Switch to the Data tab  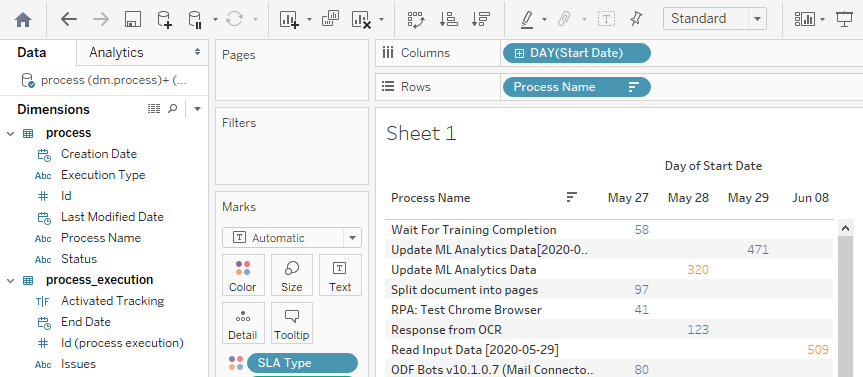point(32,53)
